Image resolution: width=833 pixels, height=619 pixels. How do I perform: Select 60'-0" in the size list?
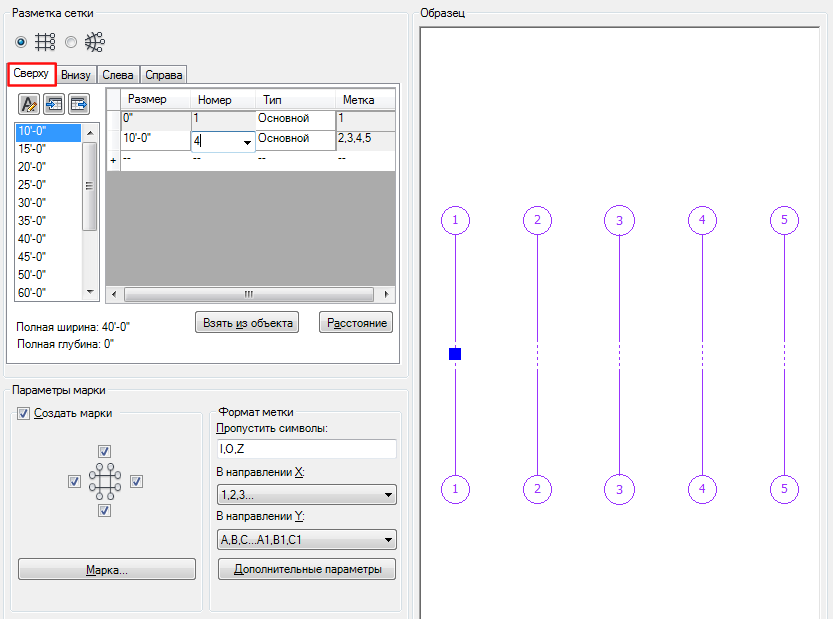[48, 293]
